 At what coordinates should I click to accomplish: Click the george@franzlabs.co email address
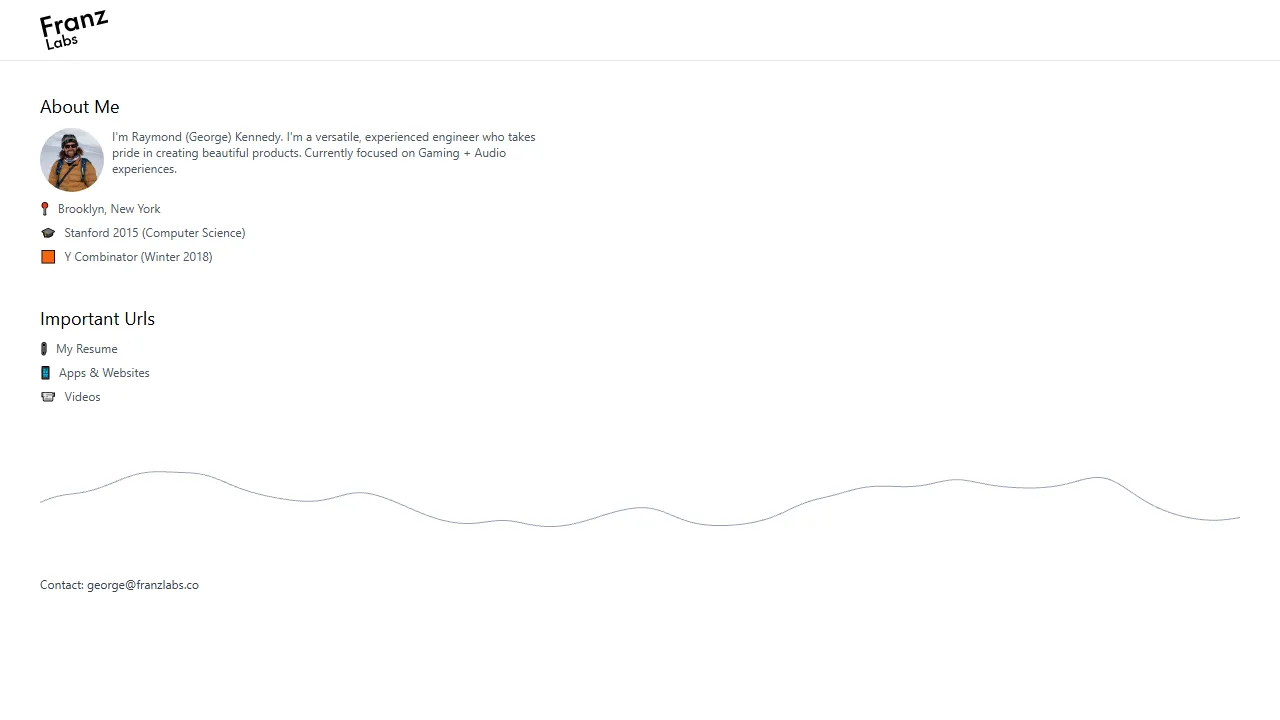[142, 585]
